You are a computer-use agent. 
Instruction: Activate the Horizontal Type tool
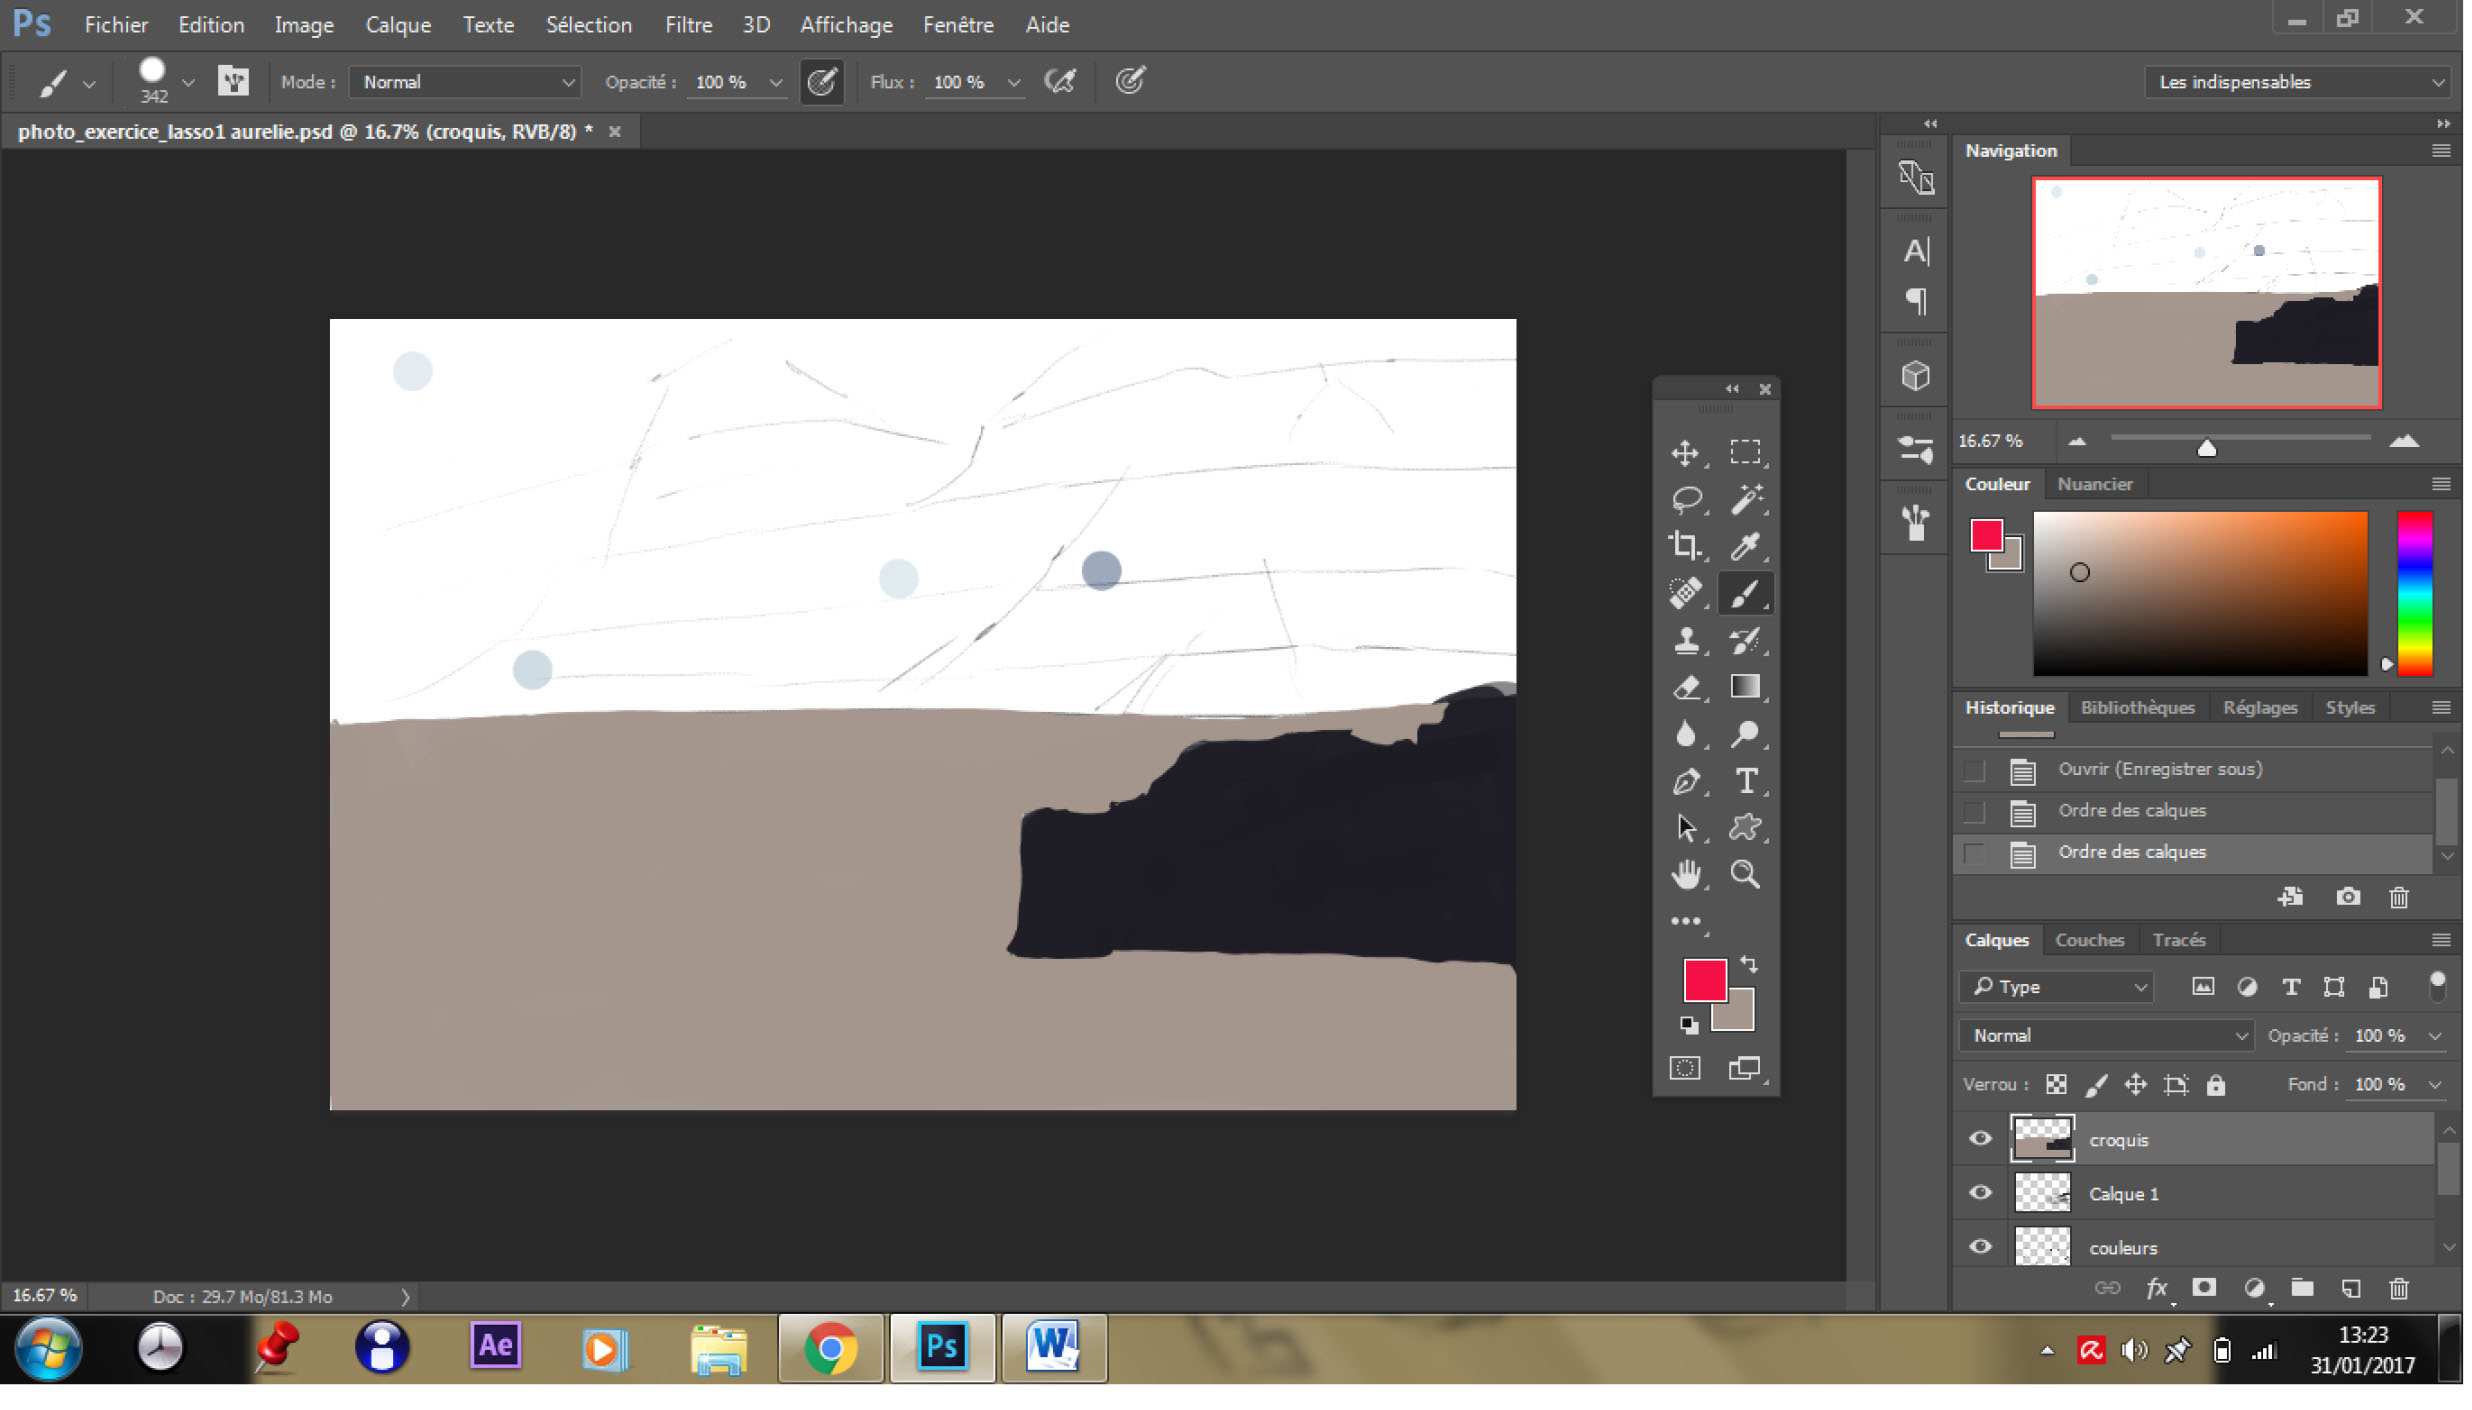point(1745,781)
